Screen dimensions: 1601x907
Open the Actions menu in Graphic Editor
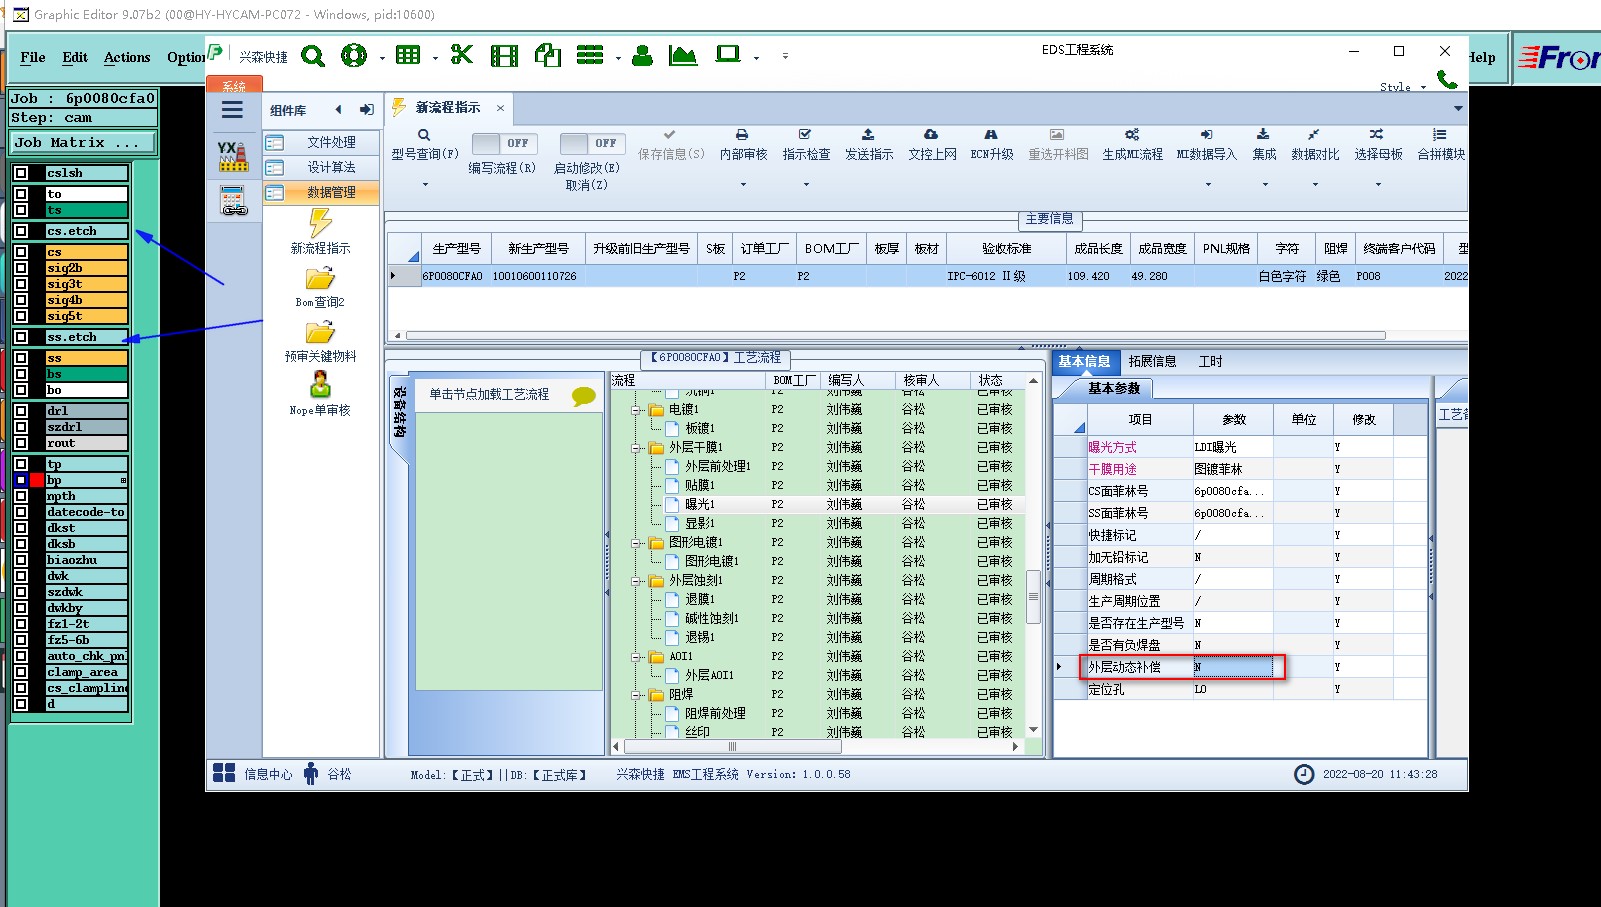127,58
